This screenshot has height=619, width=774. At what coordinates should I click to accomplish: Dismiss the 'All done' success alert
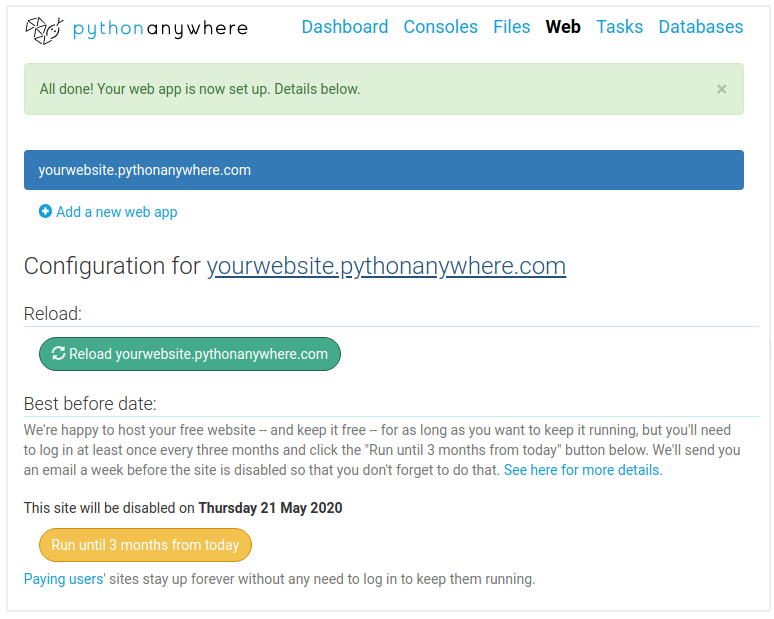(x=721, y=89)
